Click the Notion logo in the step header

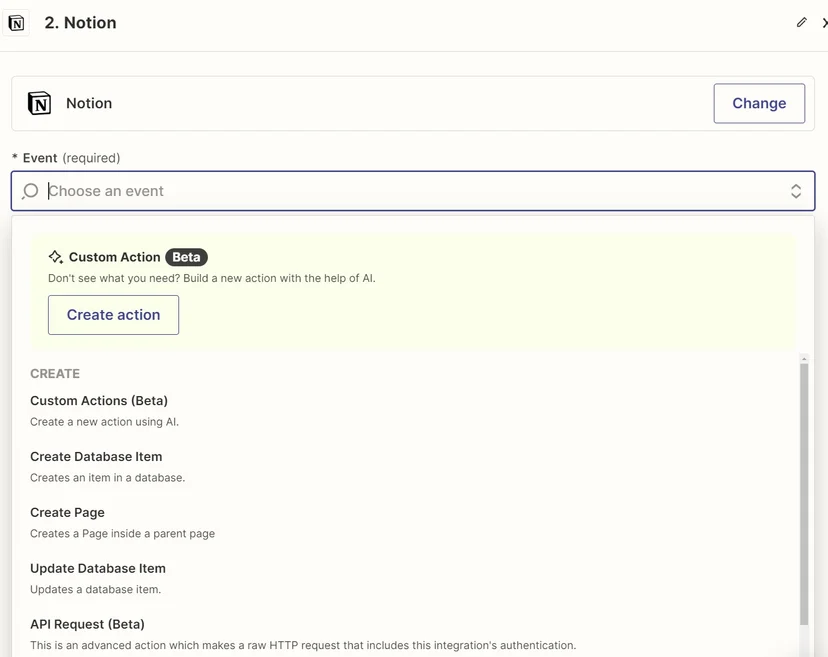16,23
